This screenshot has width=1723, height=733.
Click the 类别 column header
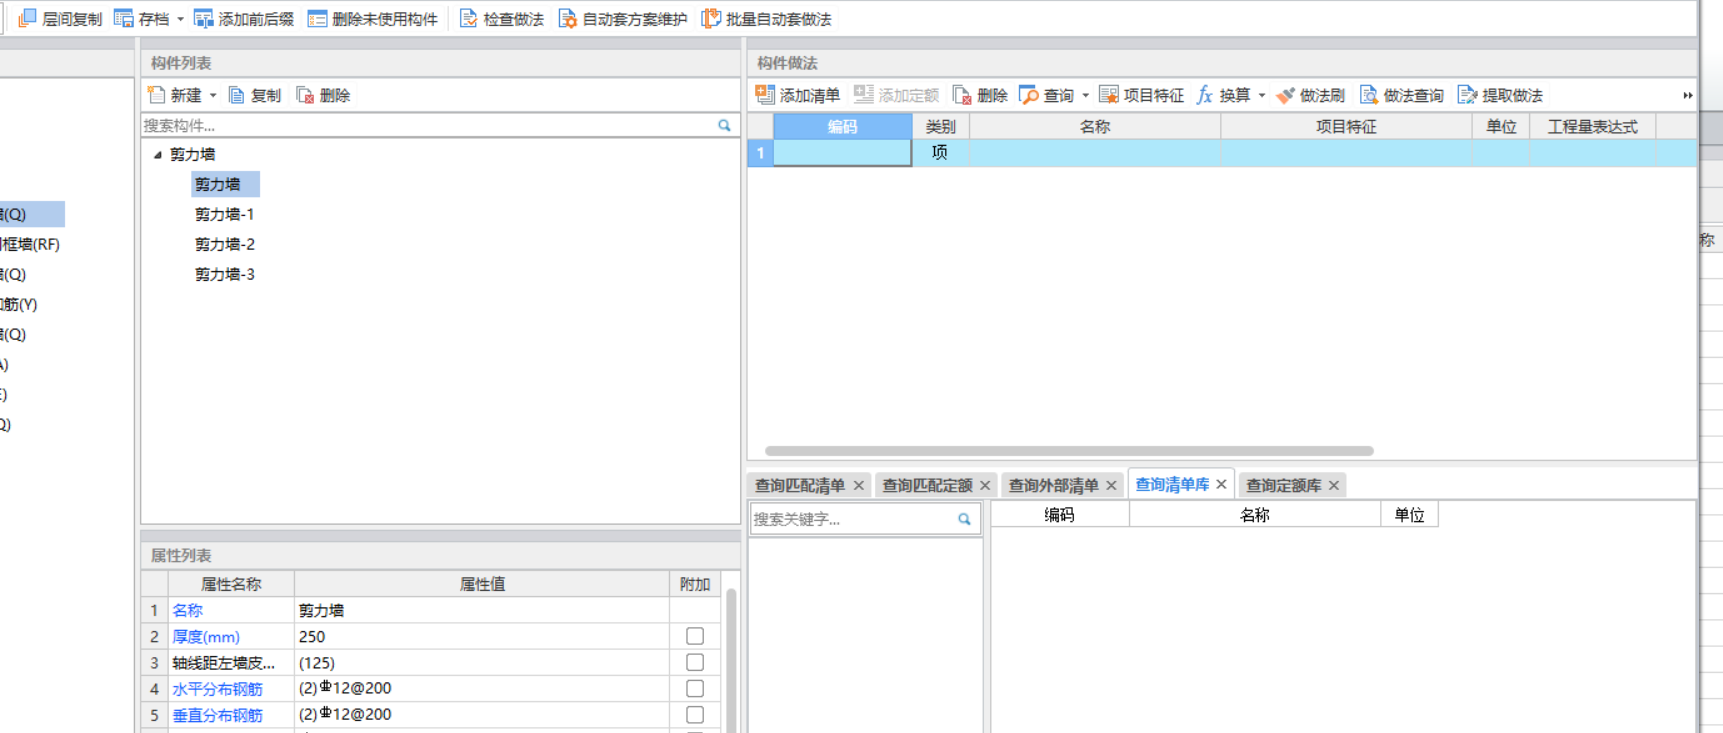coord(940,126)
